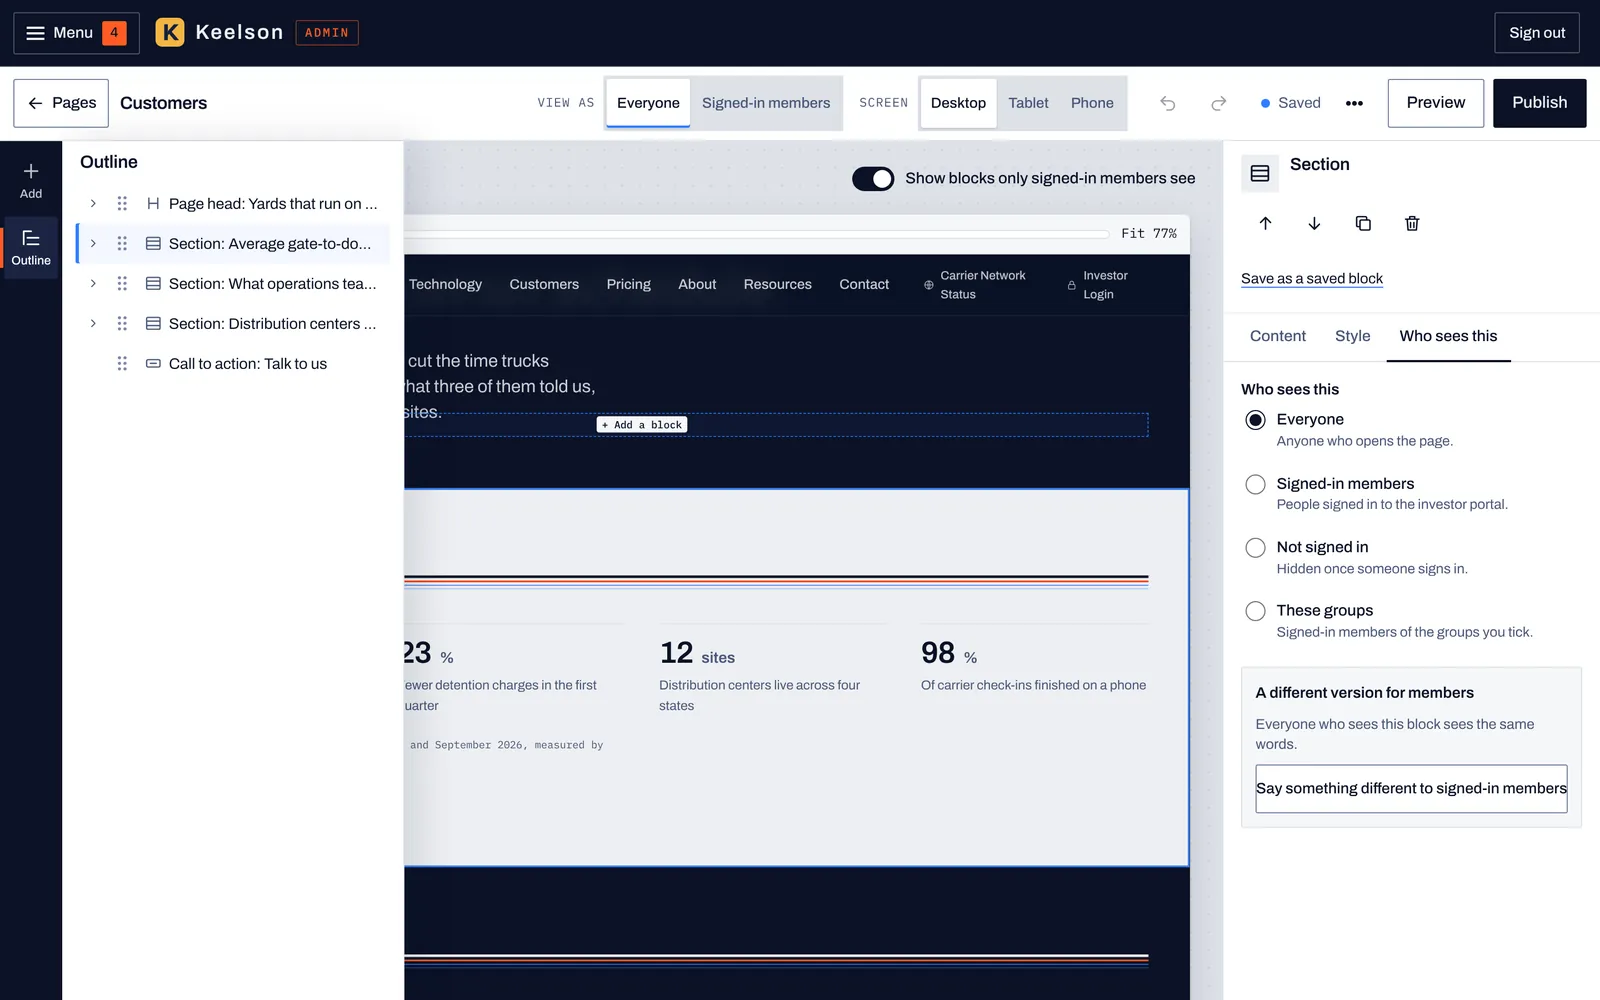The height and width of the screenshot is (1000, 1600).
Task: Move section up with the up arrow
Action: pyautogui.click(x=1265, y=223)
